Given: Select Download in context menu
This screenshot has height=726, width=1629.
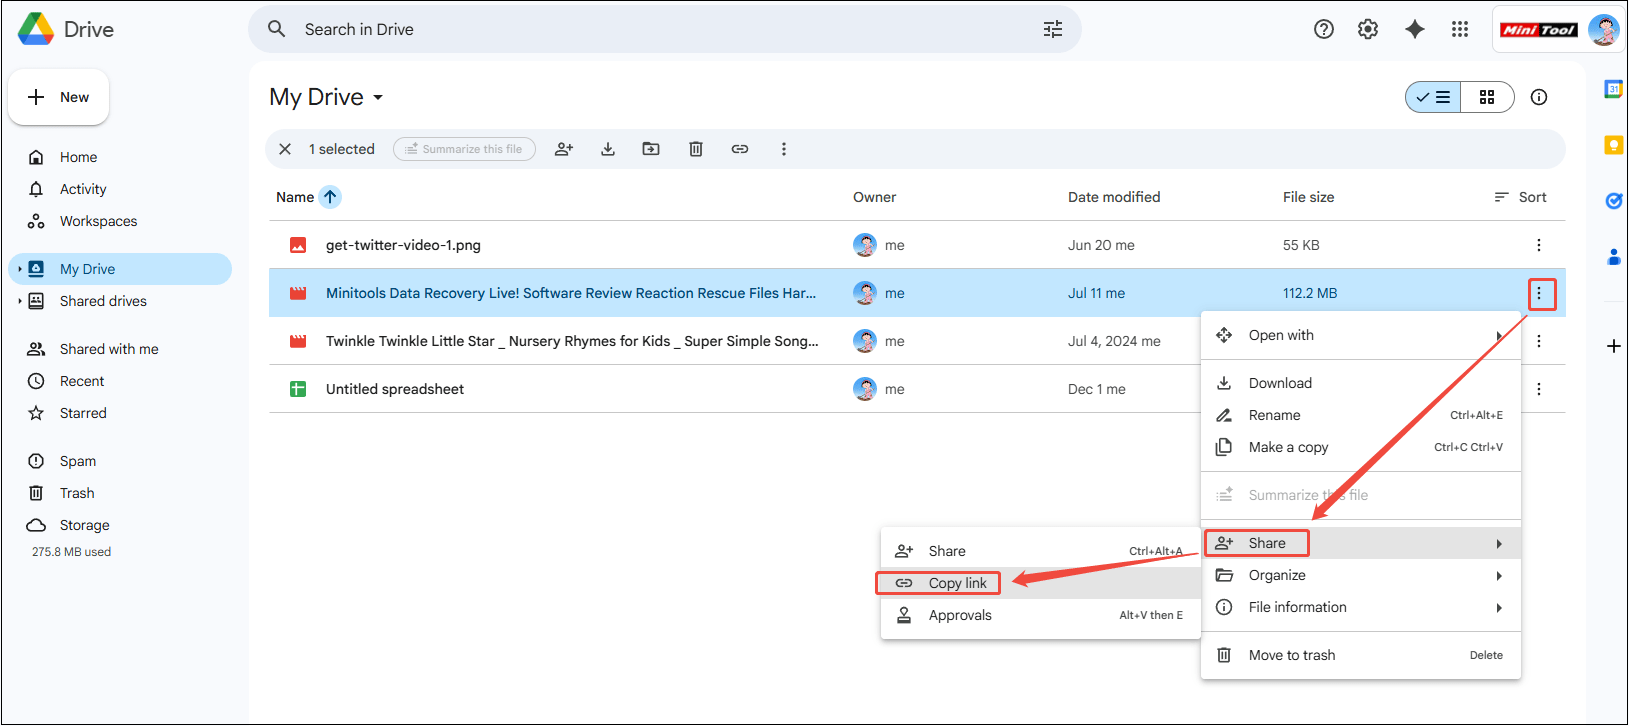Looking at the screenshot, I should point(1361,383).
